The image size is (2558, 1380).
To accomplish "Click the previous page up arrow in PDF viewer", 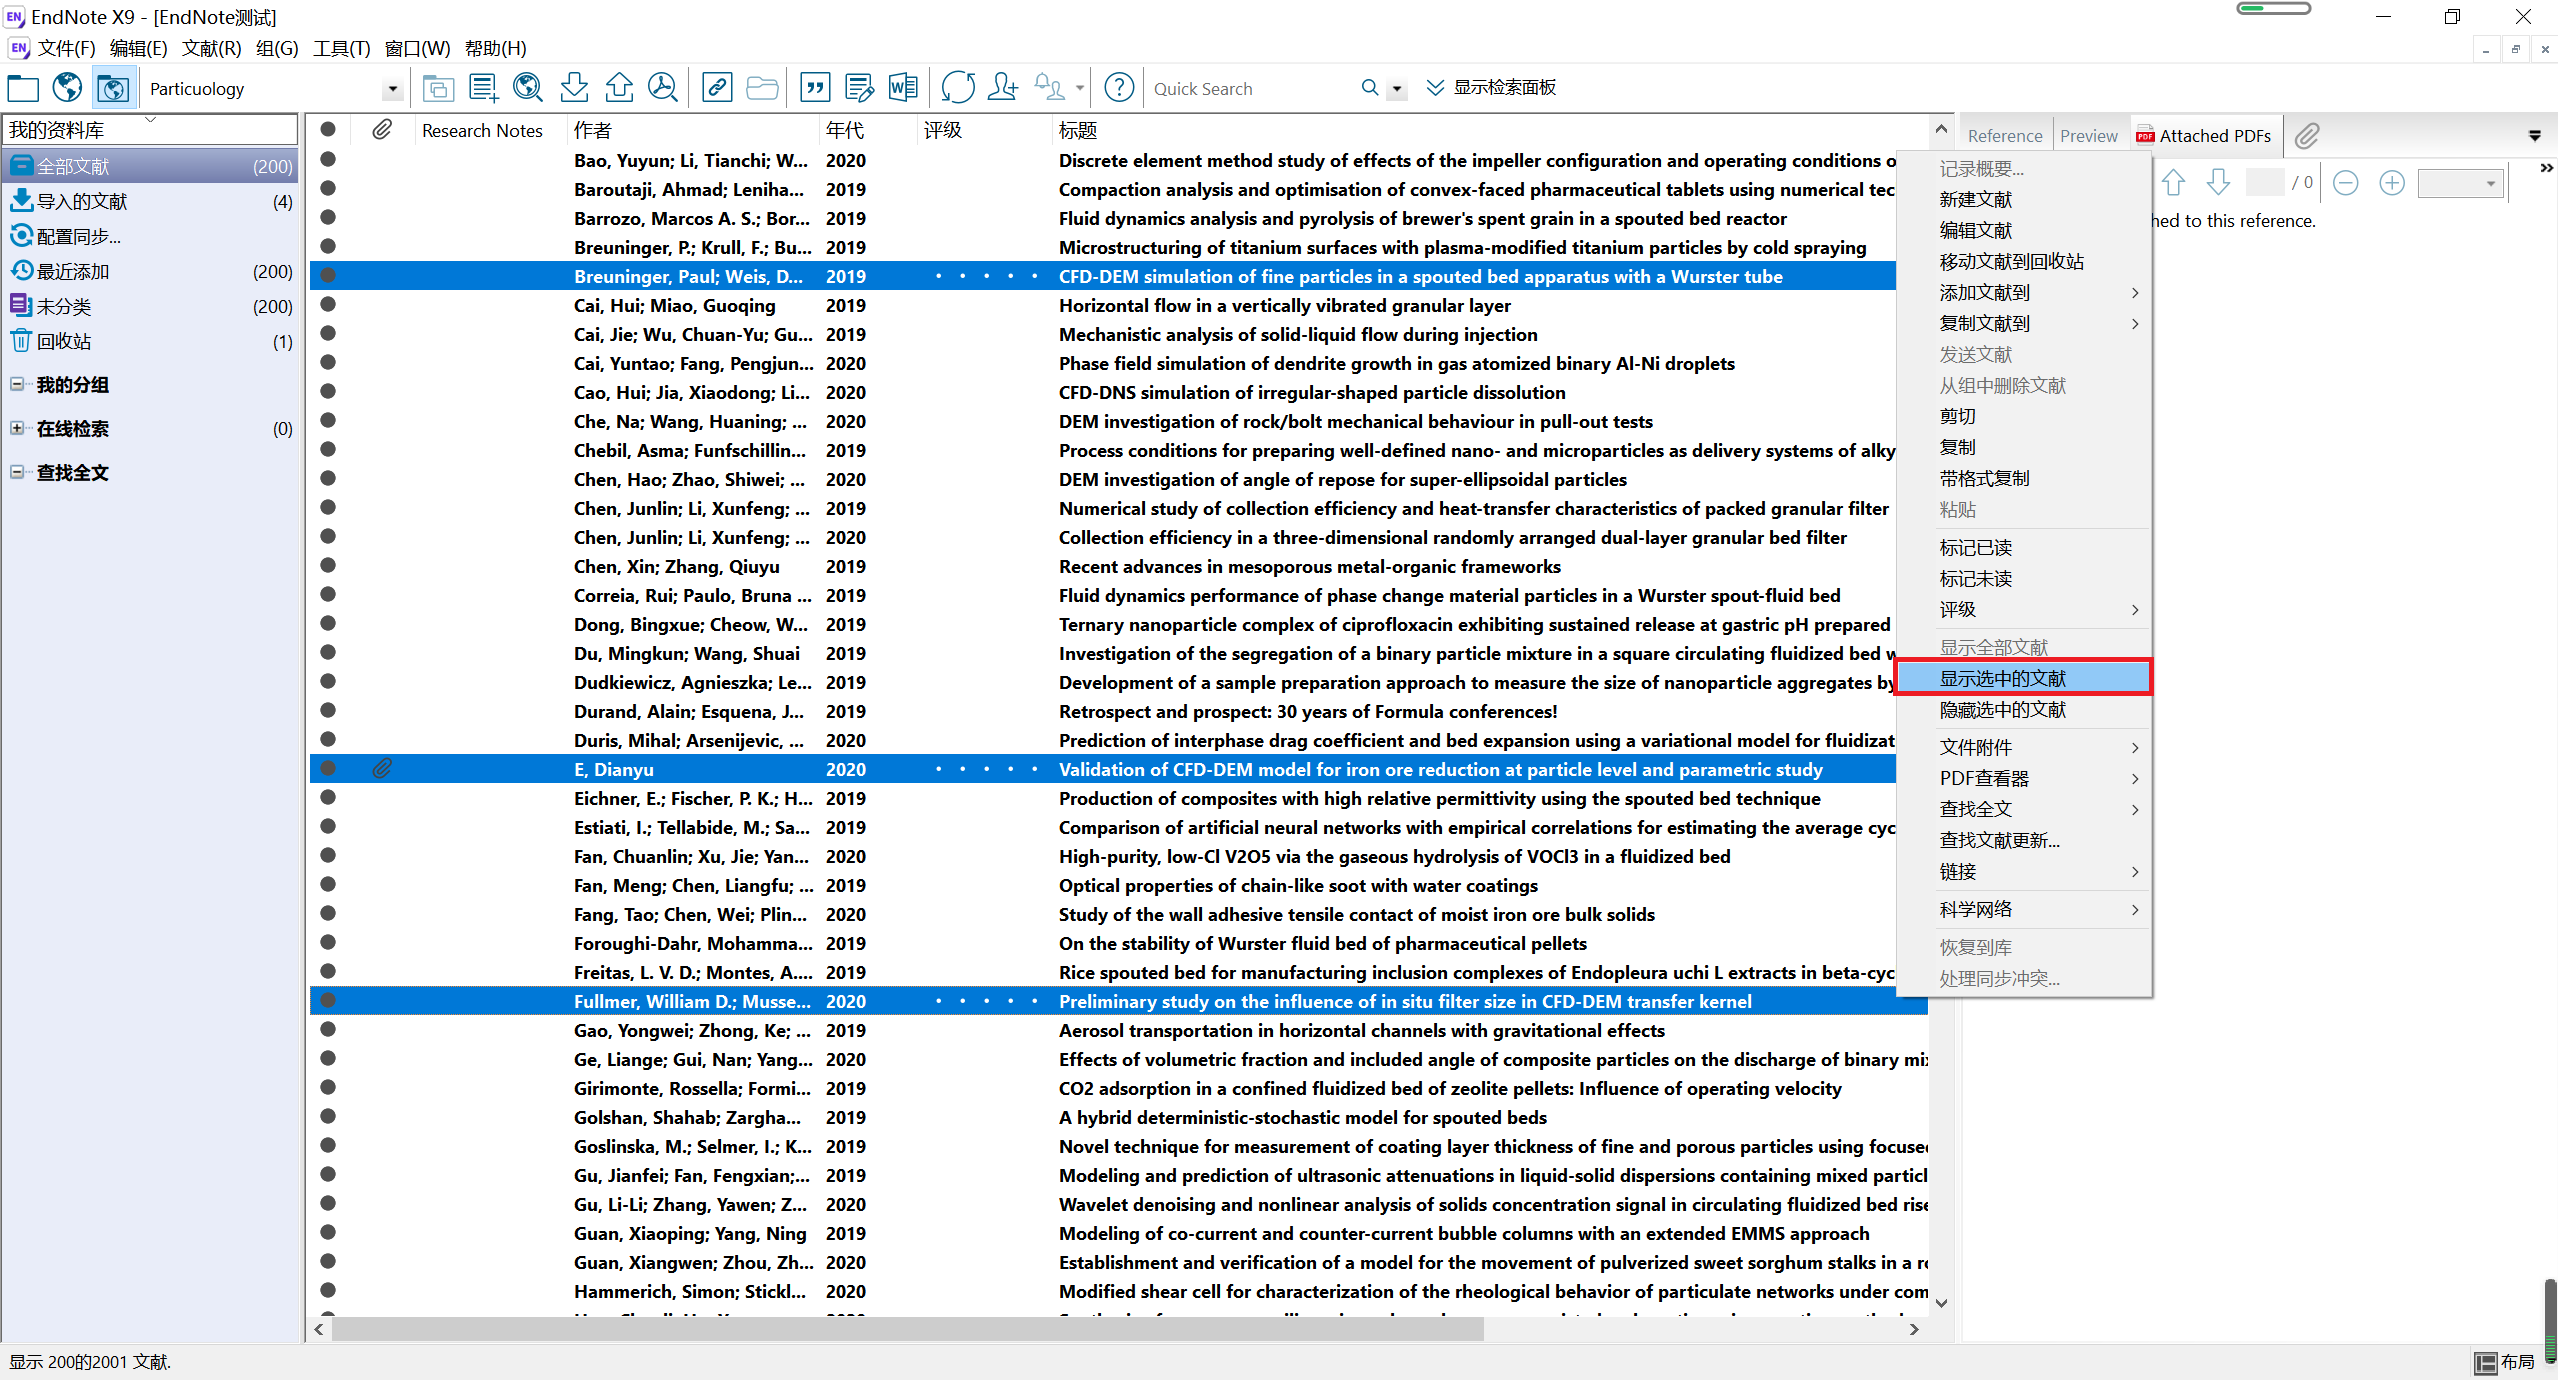I will 2173,183.
